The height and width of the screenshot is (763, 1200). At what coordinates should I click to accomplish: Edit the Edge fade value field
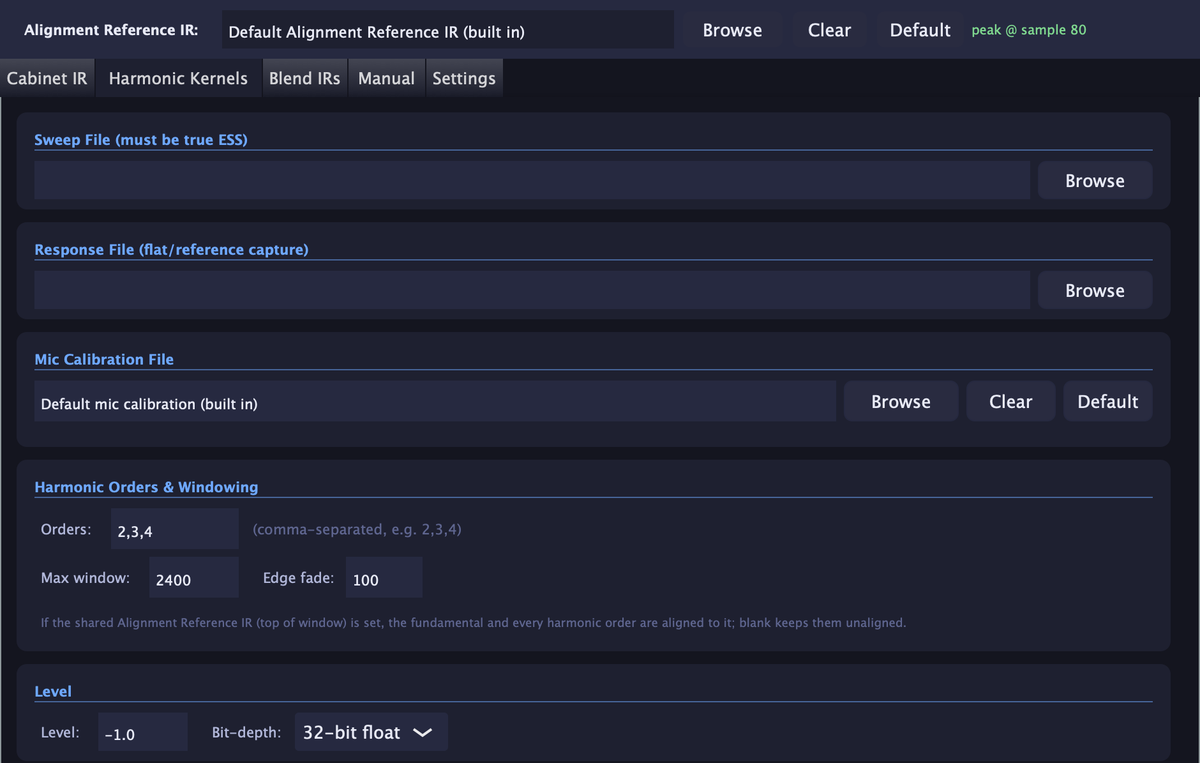384,578
